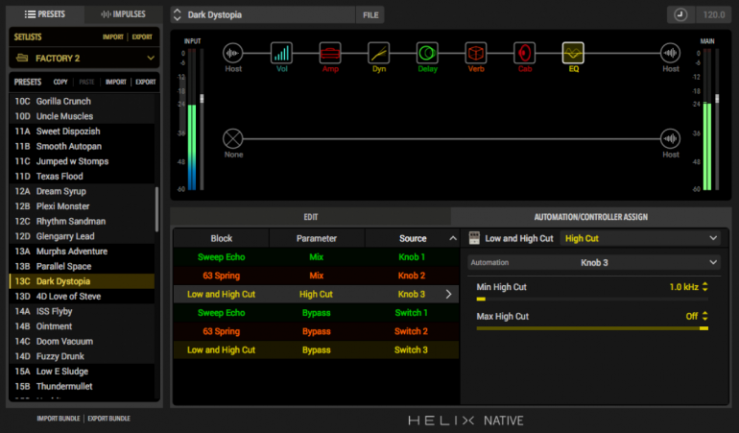Open the tempo metronome clock icon
Image resolution: width=739 pixels, height=433 pixels.
click(680, 15)
